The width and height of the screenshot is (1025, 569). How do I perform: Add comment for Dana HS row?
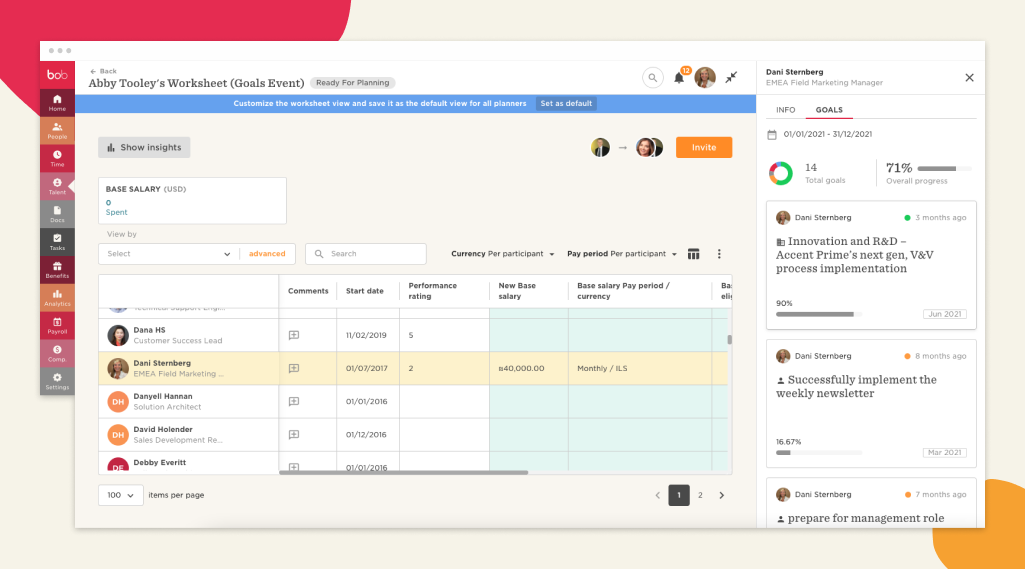point(294,335)
